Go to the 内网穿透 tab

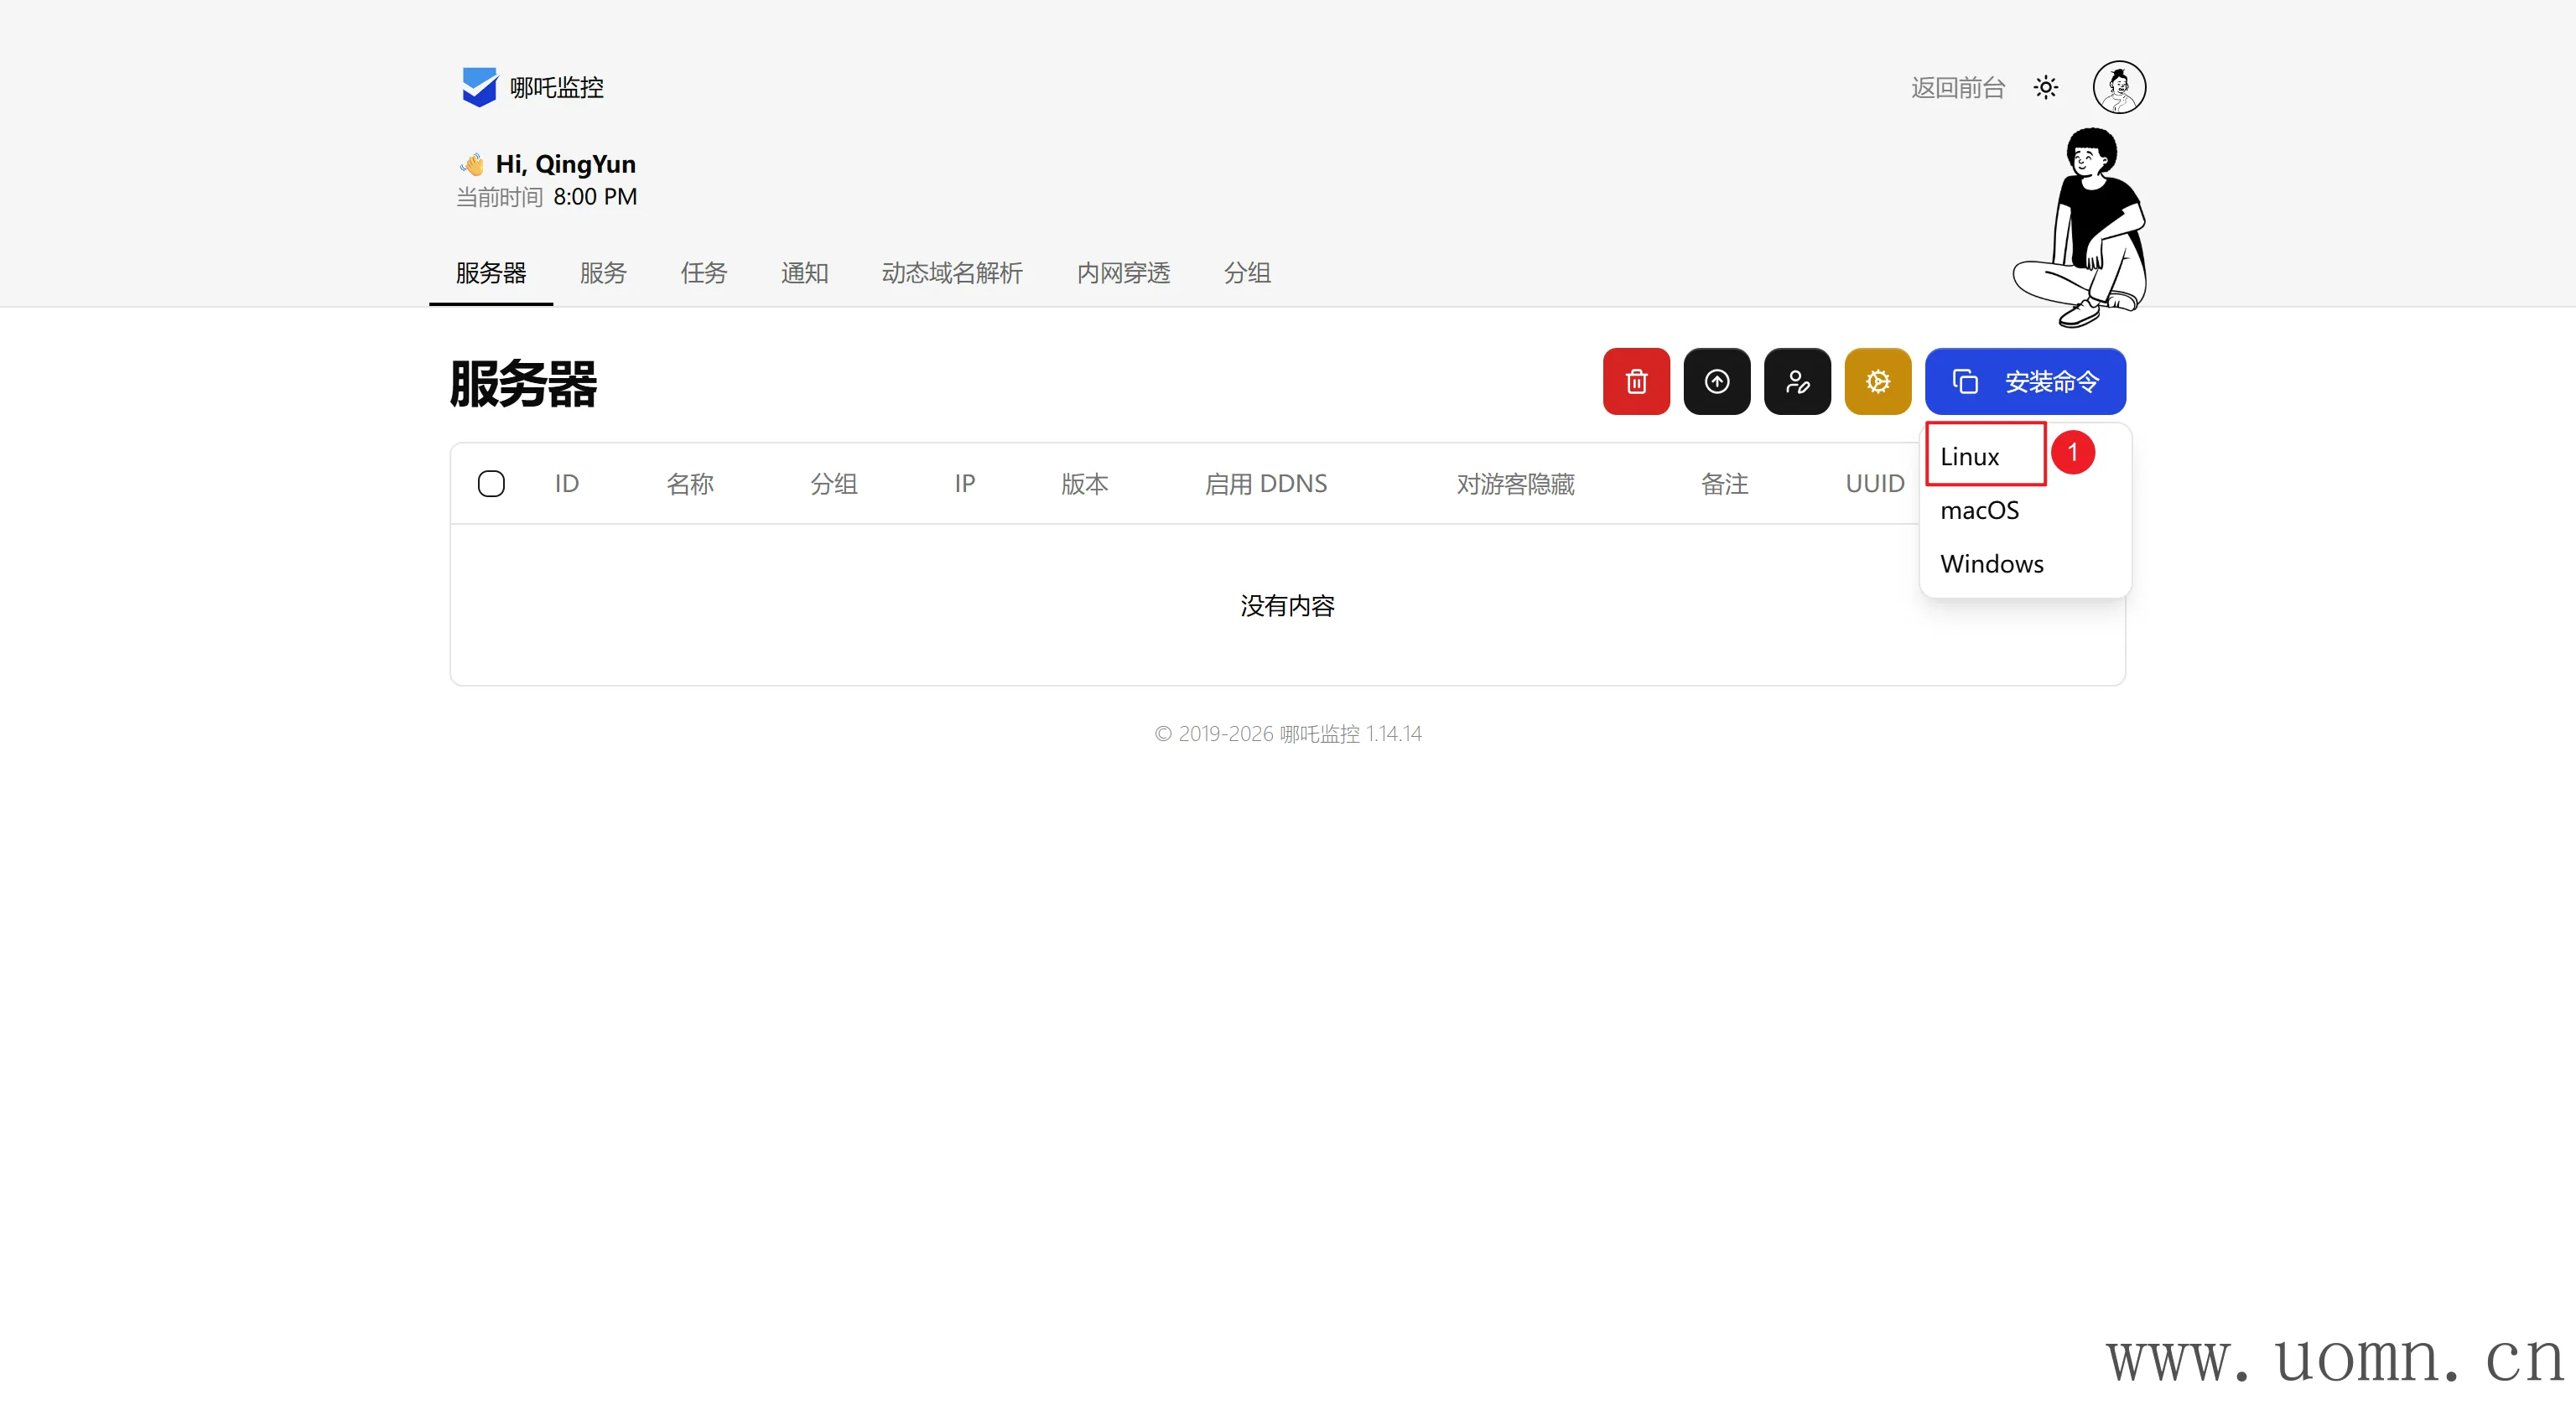pyautogui.click(x=1122, y=273)
